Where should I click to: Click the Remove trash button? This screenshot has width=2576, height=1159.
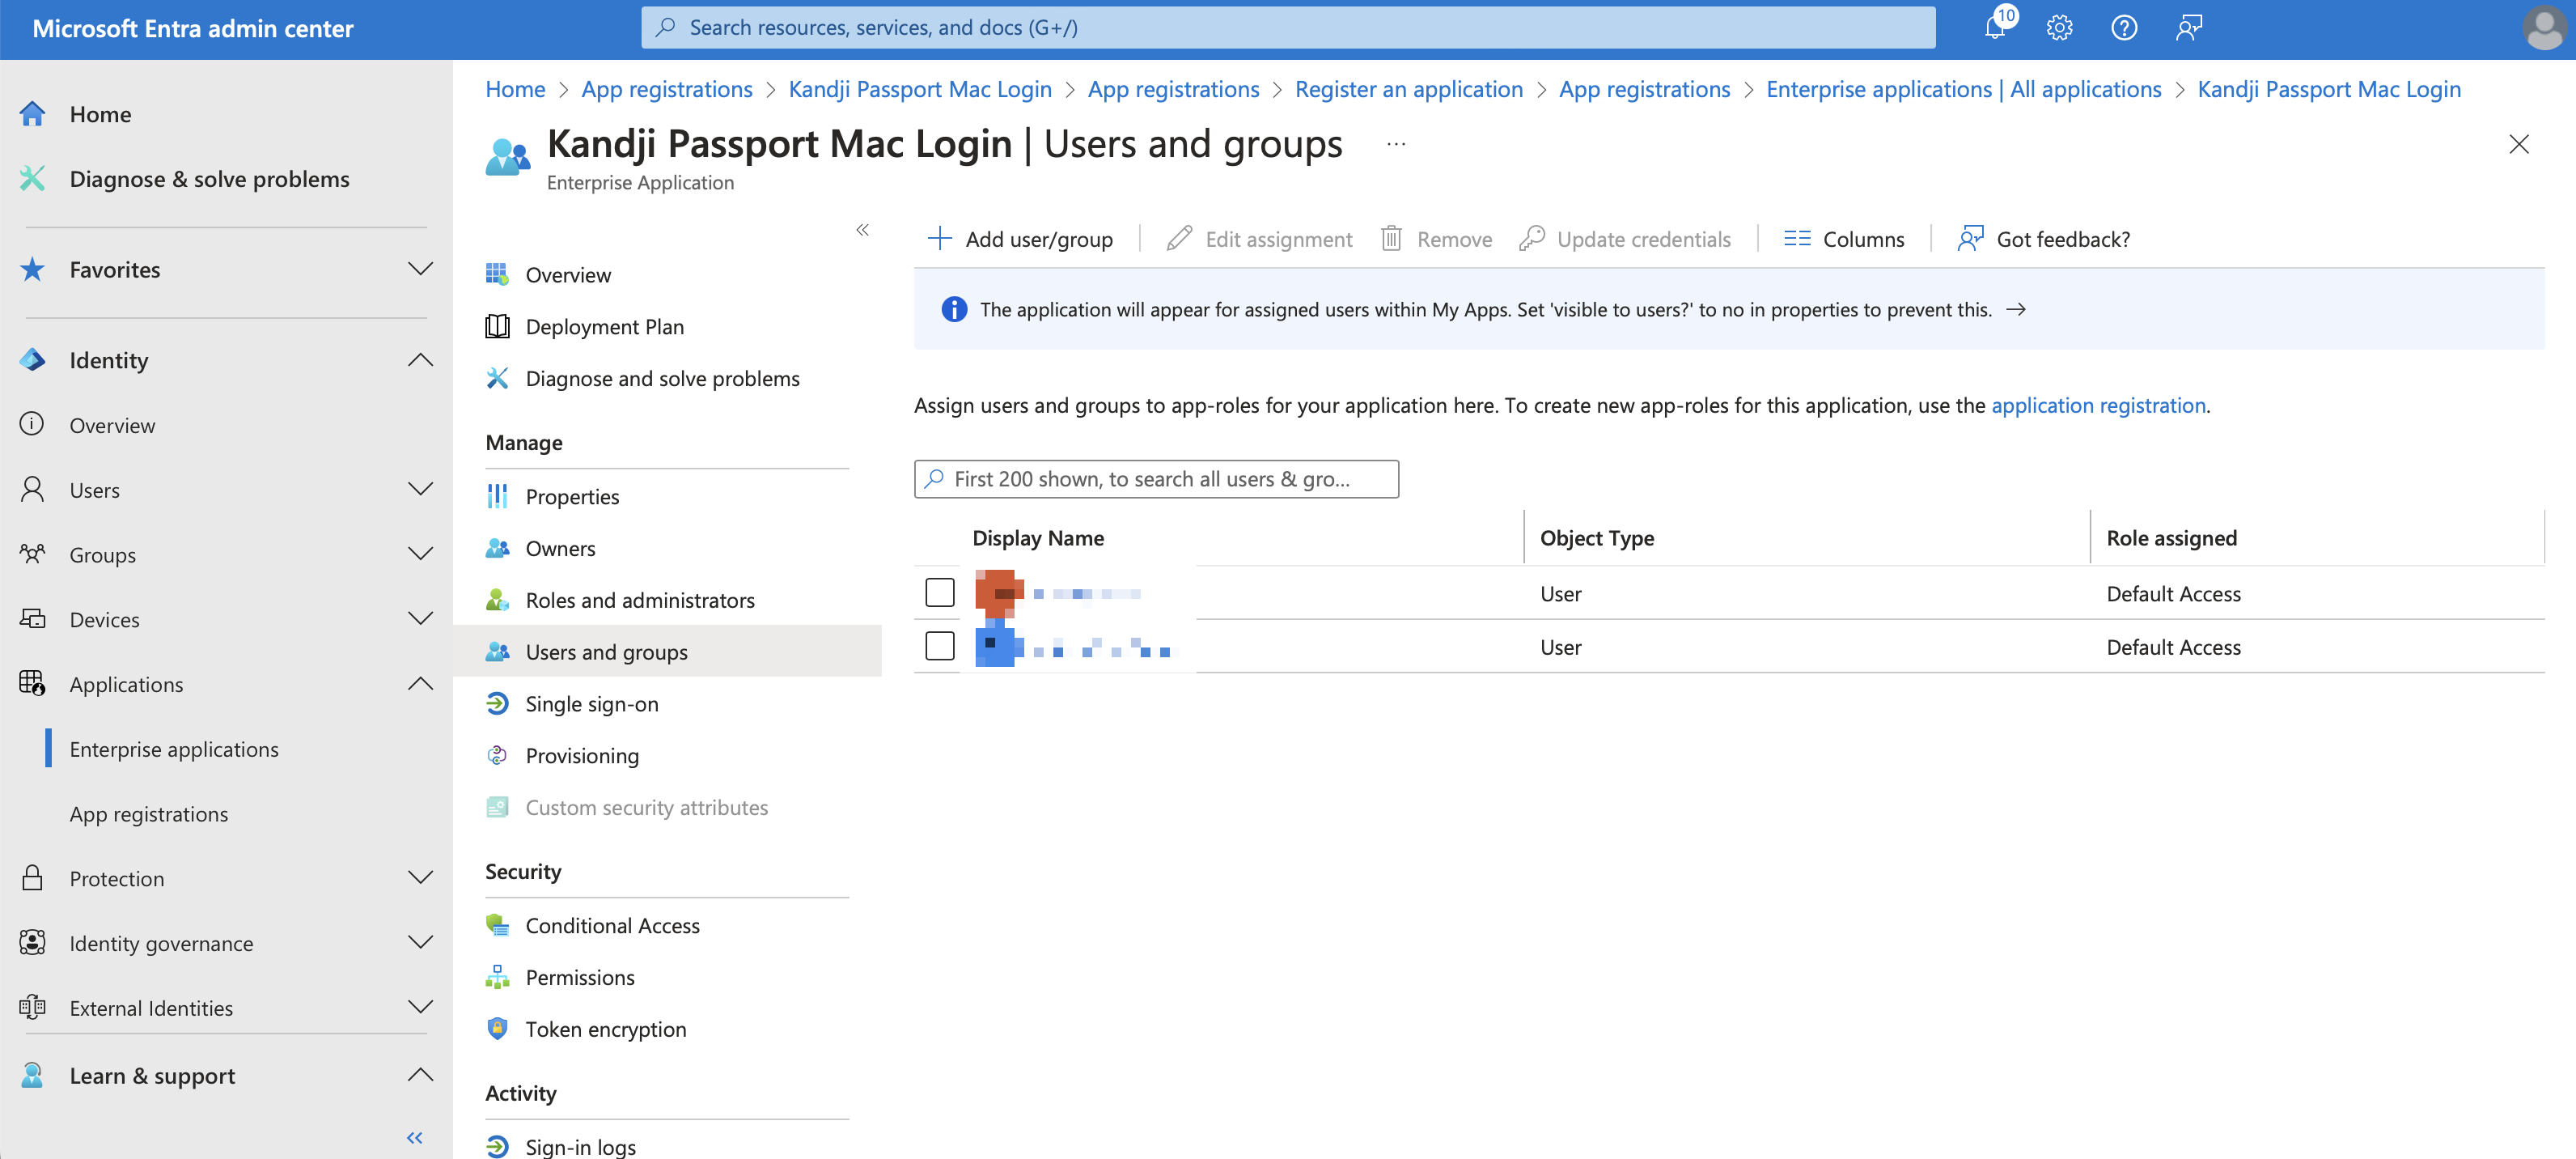click(x=1436, y=239)
